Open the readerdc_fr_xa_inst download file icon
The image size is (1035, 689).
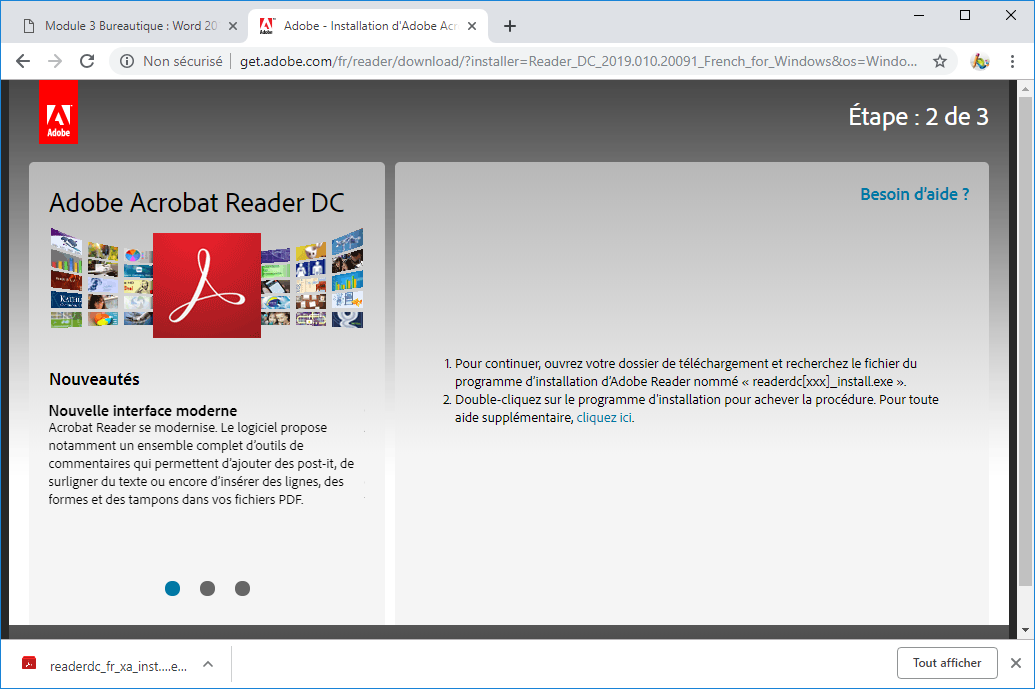point(29,663)
